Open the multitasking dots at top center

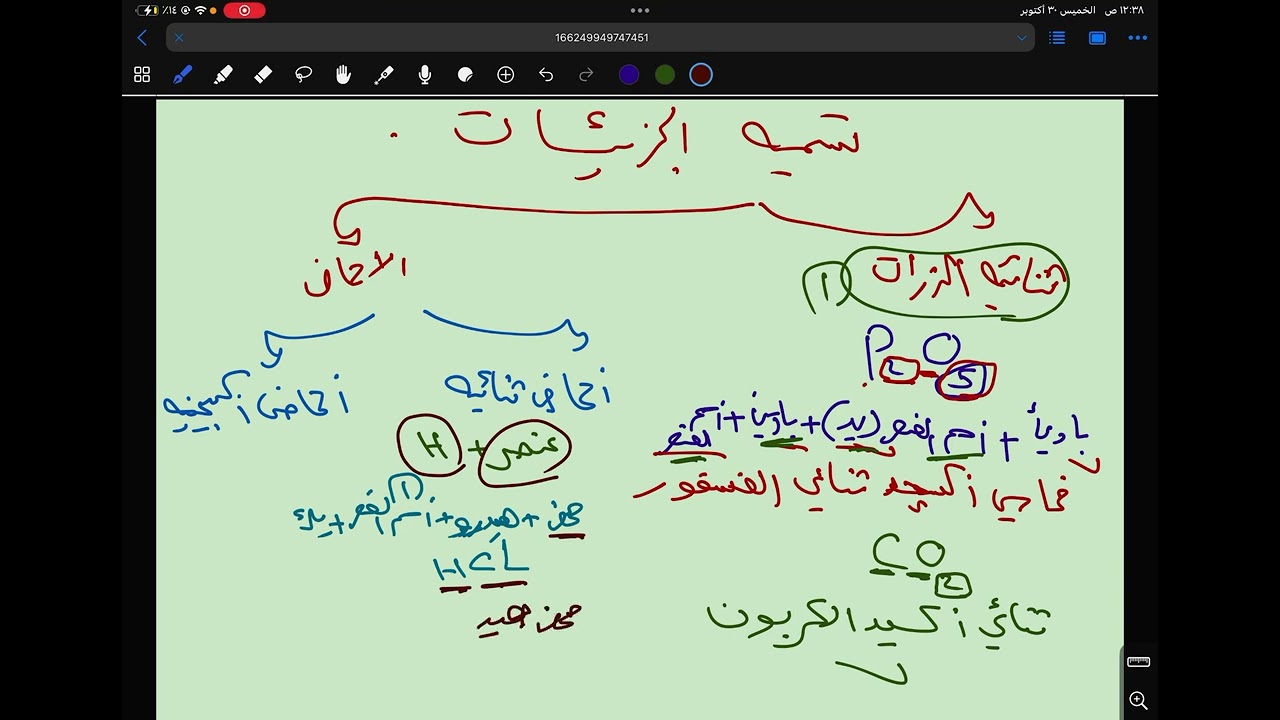[x=640, y=10]
